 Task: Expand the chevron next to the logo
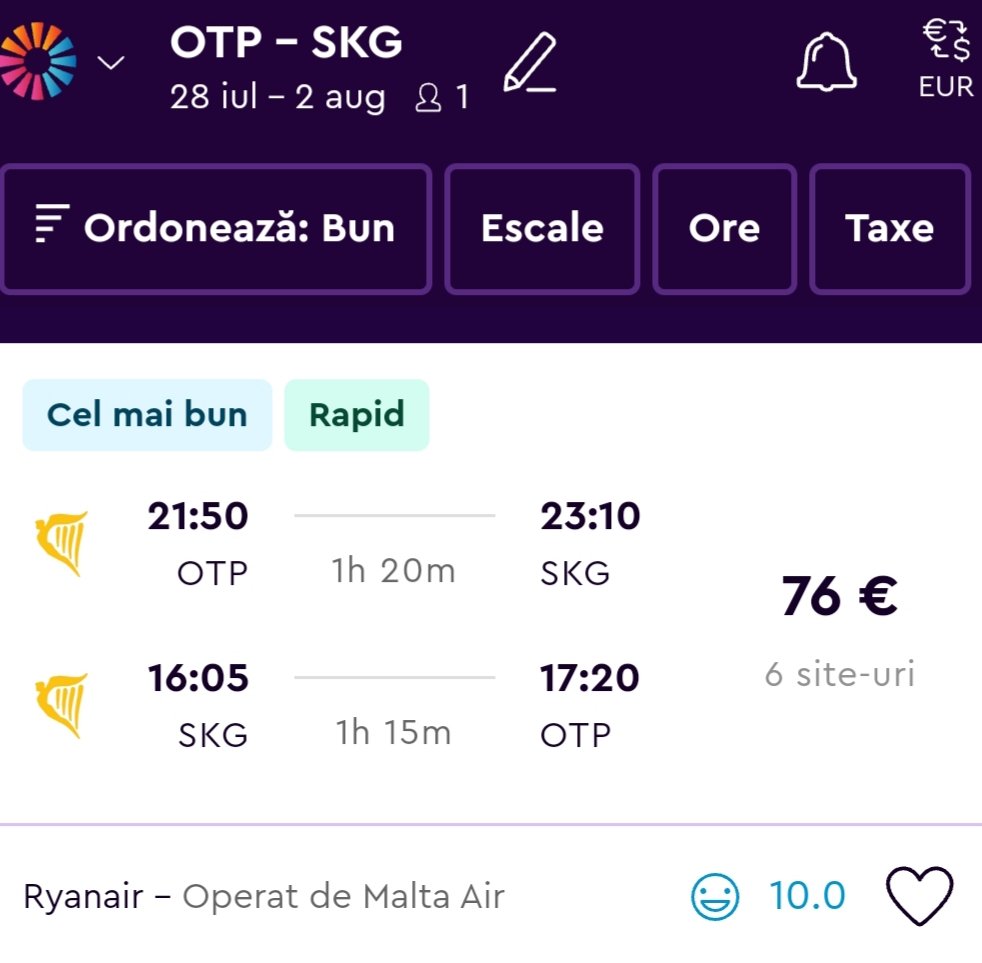point(111,63)
